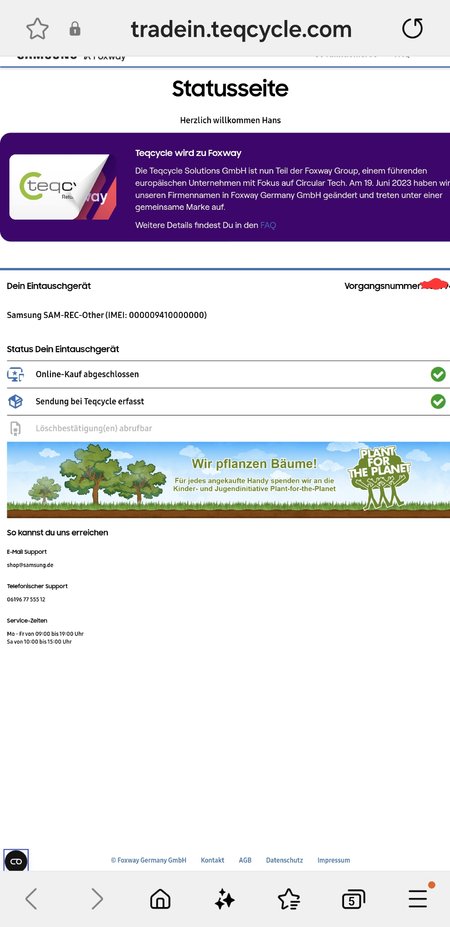Click the Plant for the Planet logo

click(379, 478)
